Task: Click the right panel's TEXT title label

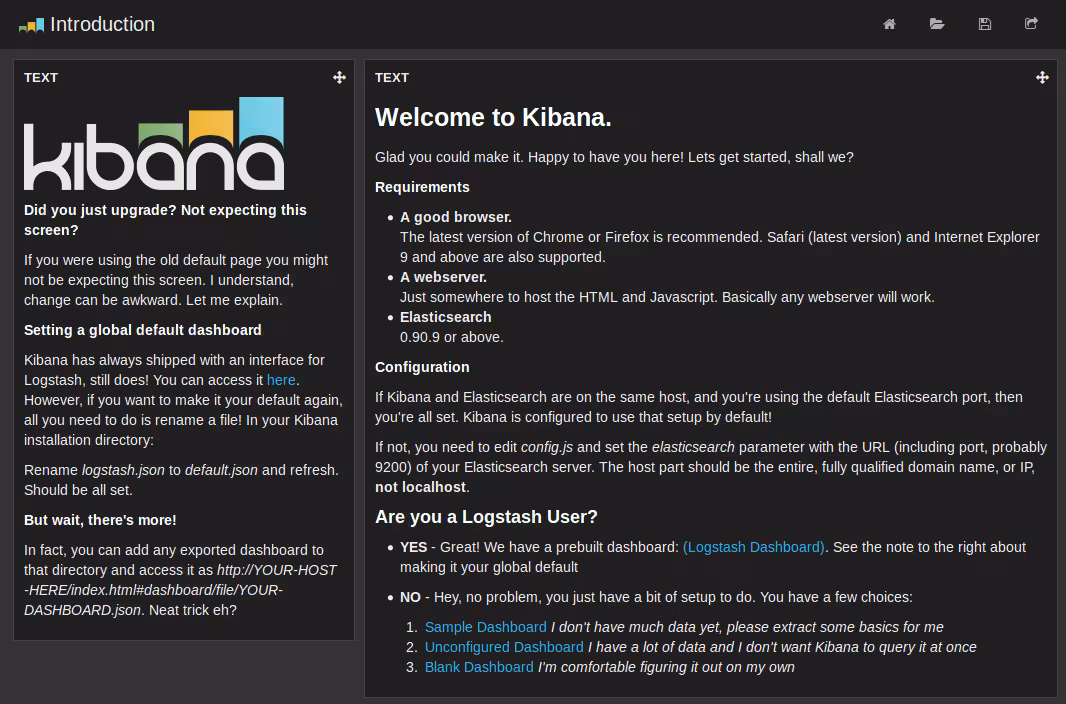Action: (x=392, y=77)
